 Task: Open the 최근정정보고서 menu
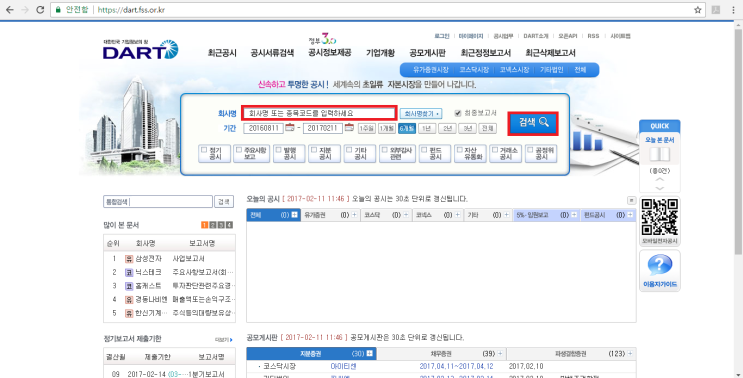coord(486,53)
